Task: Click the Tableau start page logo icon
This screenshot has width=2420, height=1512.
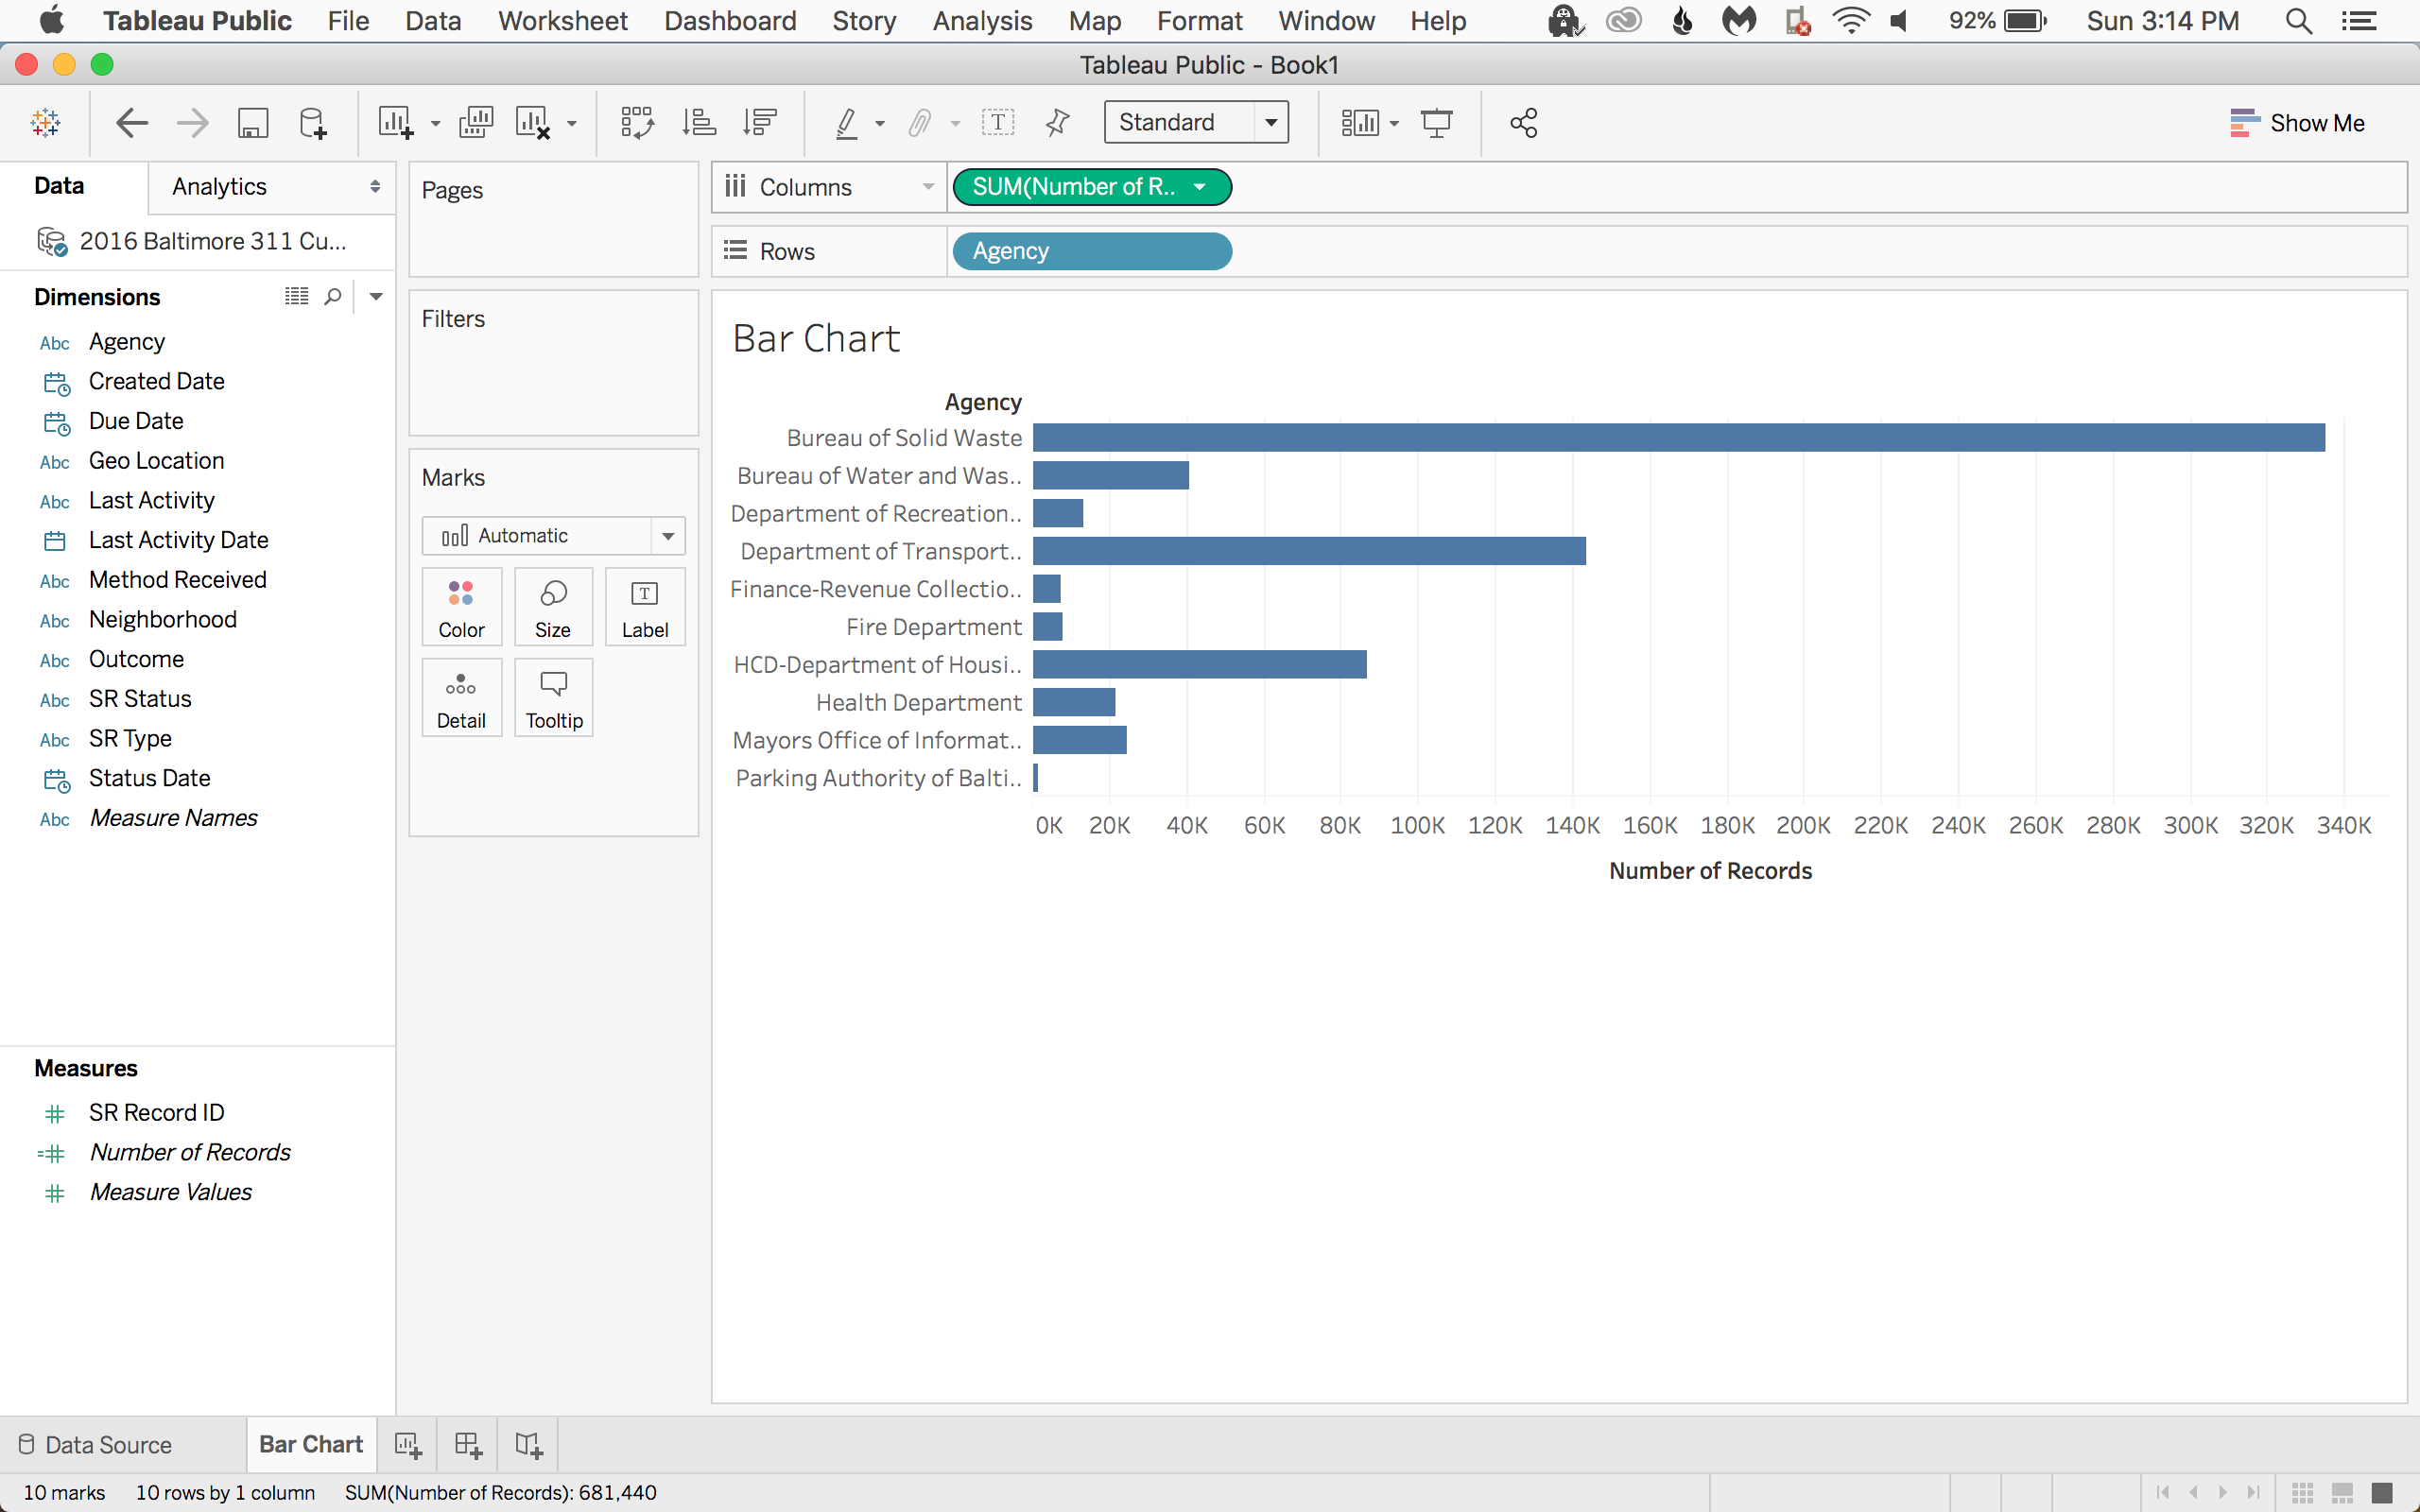Action: [45, 123]
